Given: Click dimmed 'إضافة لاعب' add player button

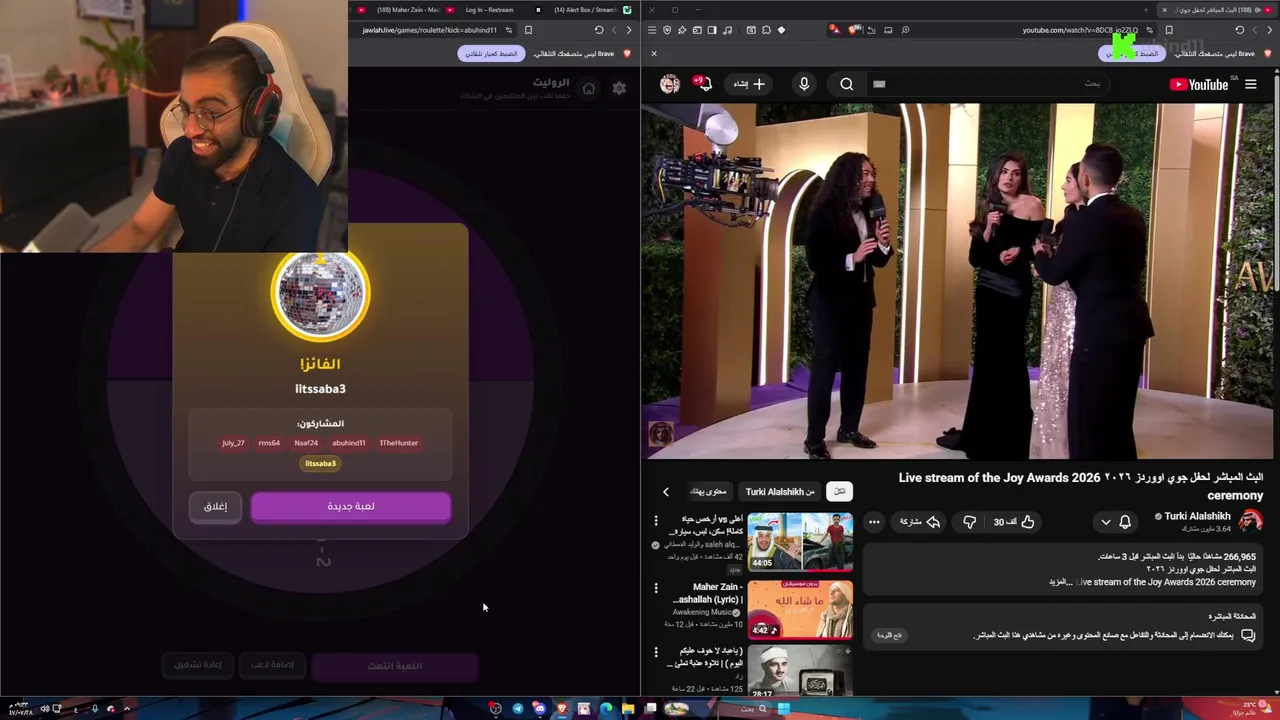Looking at the screenshot, I should [x=272, y=665].
